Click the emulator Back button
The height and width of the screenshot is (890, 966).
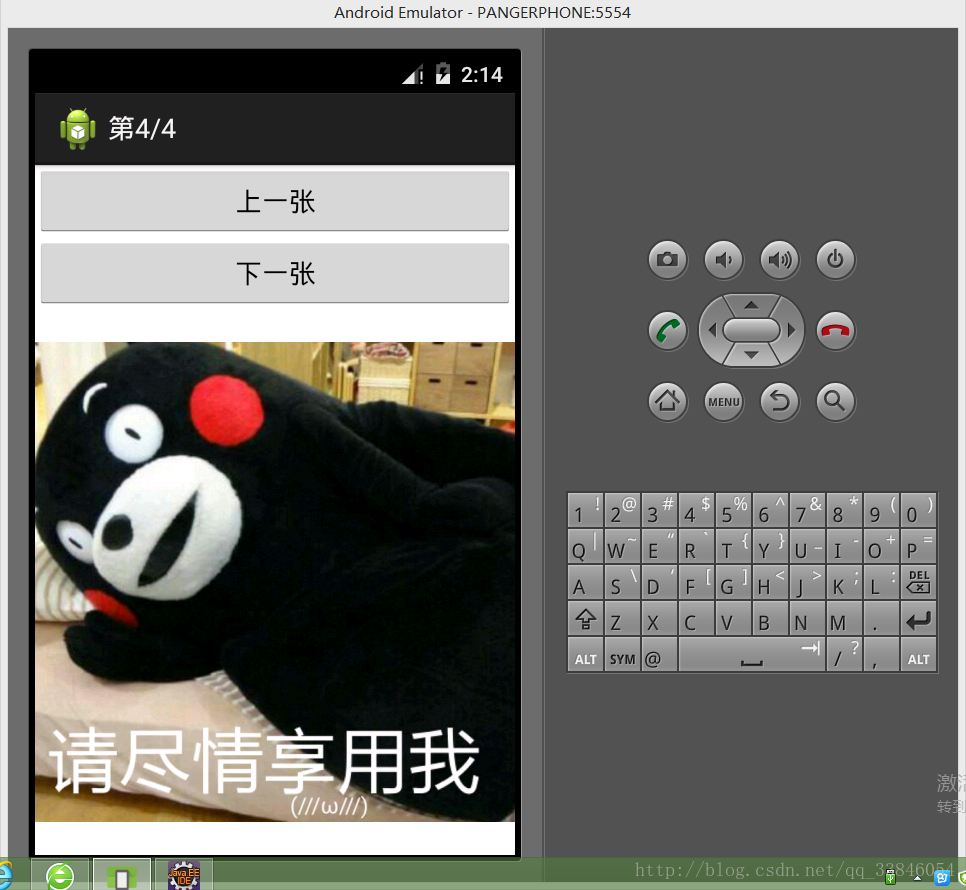pyautogui.click(x=779, y=402)
